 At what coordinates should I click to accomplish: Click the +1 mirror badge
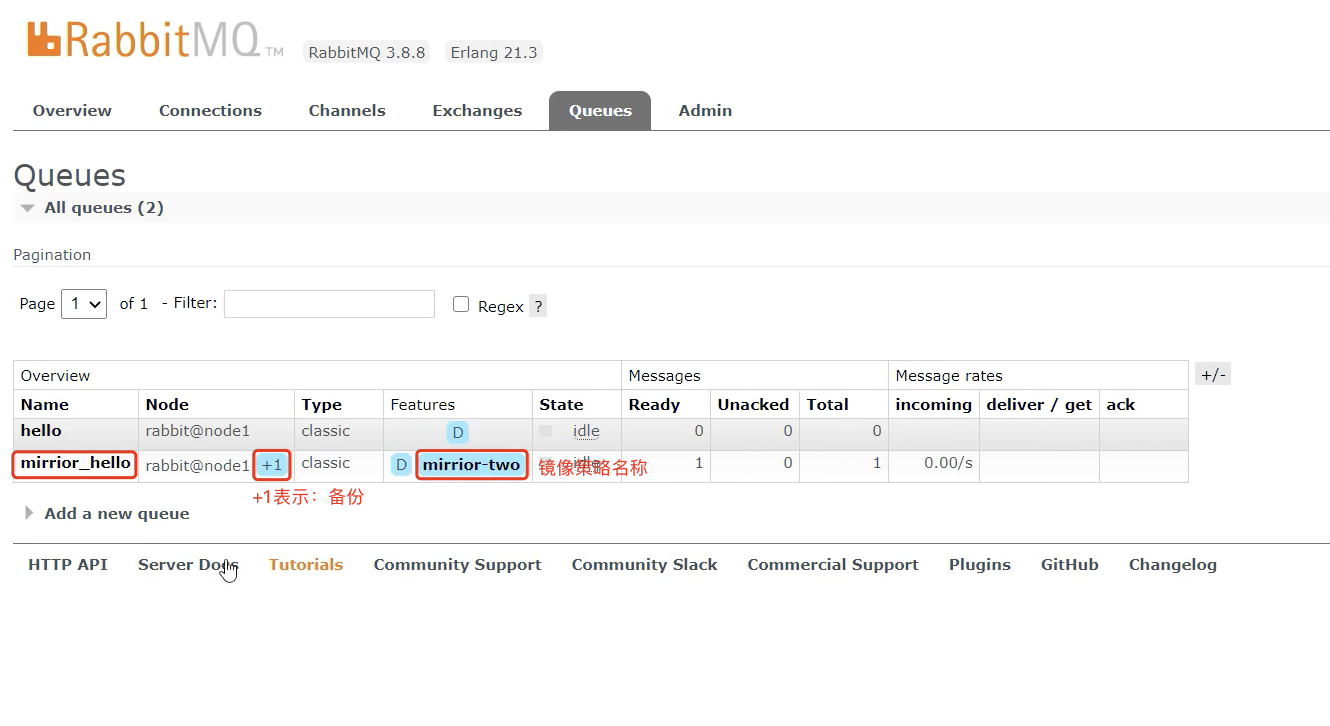coord(272,465)
